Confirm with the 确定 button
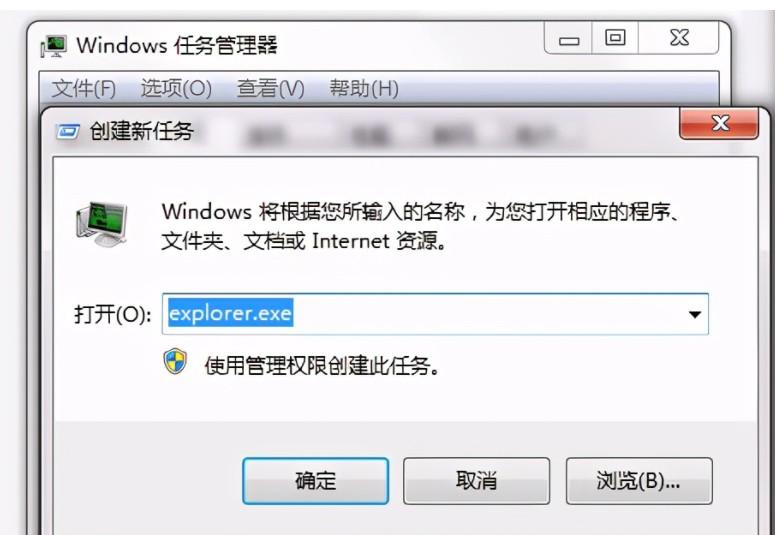Image resolution: width=775 pixels, height=535 pixels. 315,481
